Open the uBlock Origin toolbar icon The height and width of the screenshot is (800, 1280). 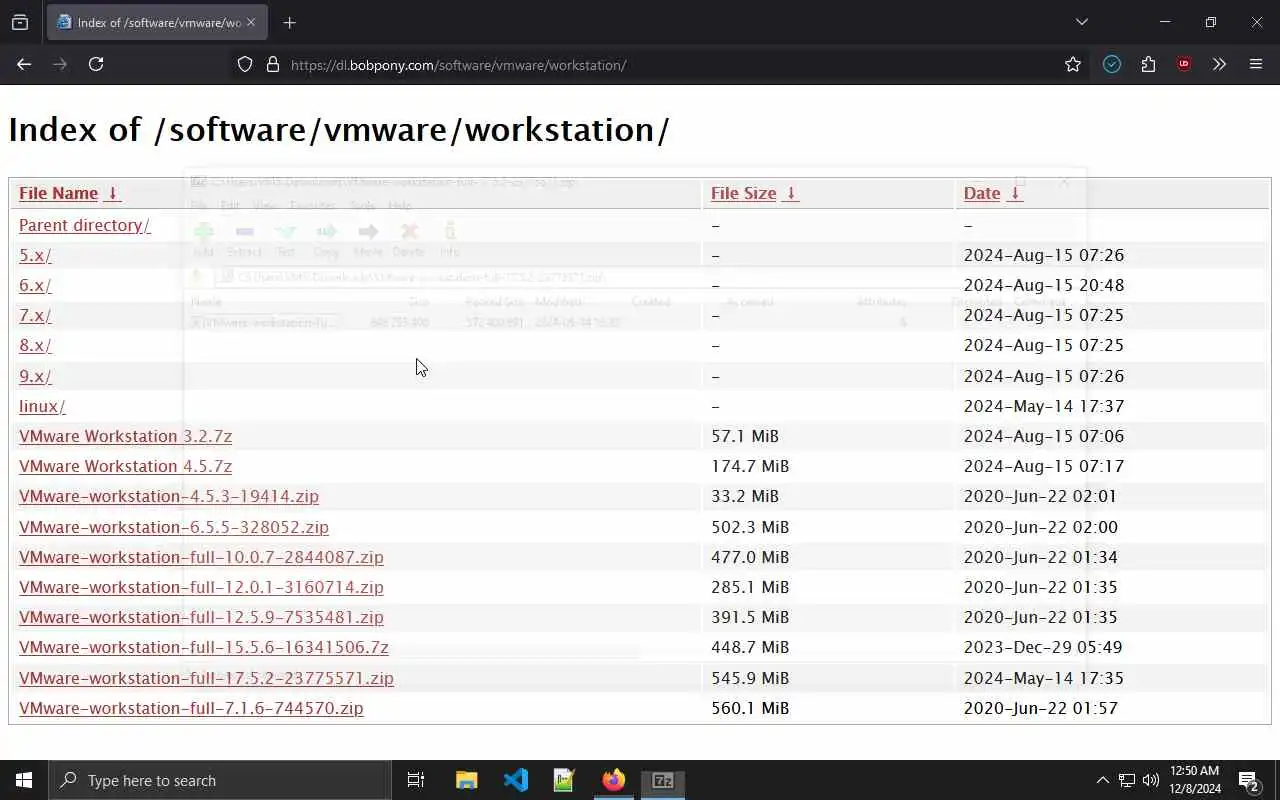[1184, 64]
